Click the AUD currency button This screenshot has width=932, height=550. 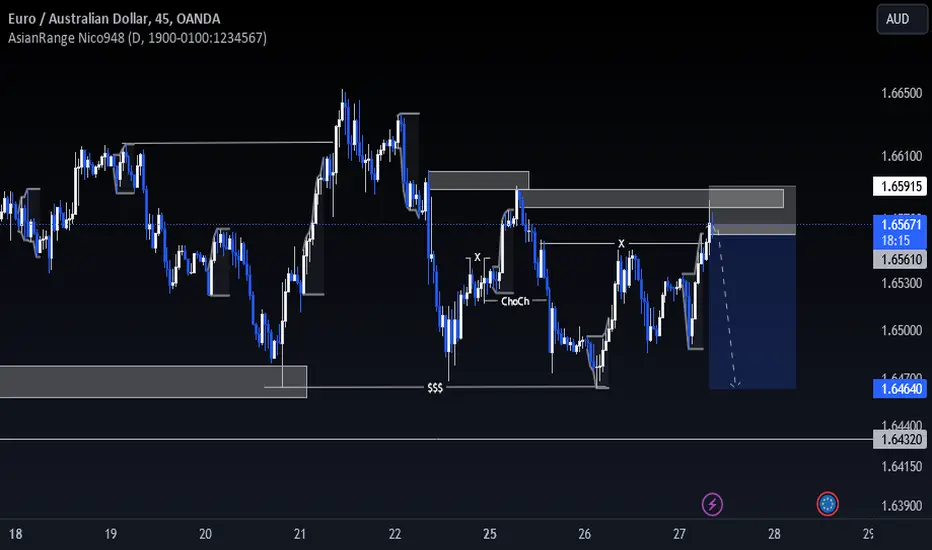click(901, 19)
